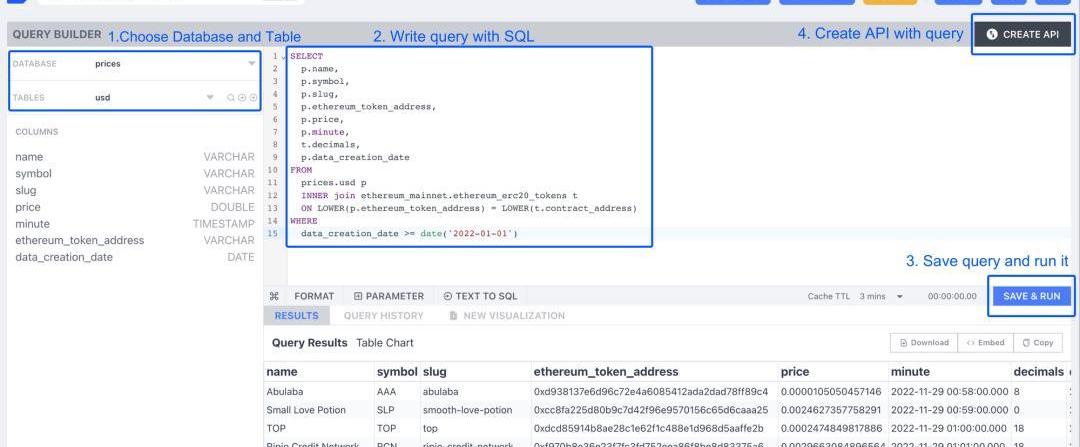Click the last circular icon beside the usd table
1080x447 pixels.
253,98
